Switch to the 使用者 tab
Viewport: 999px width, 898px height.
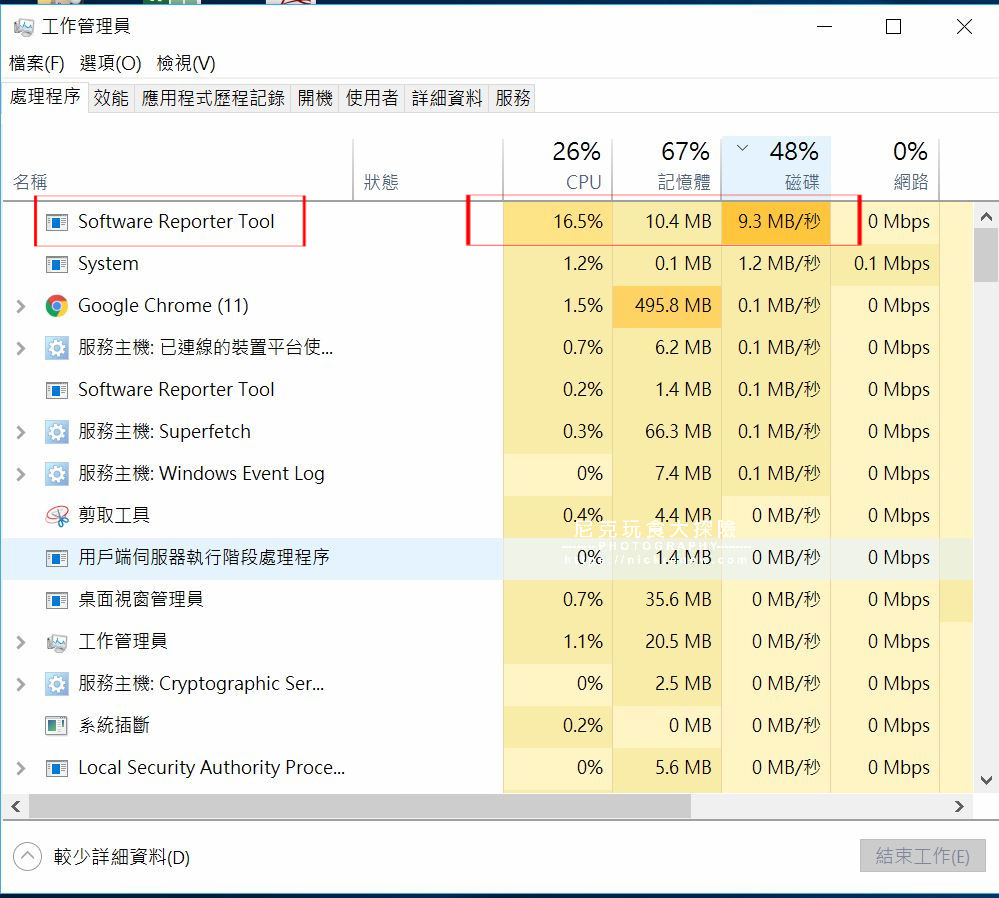[x=372, y=98]
